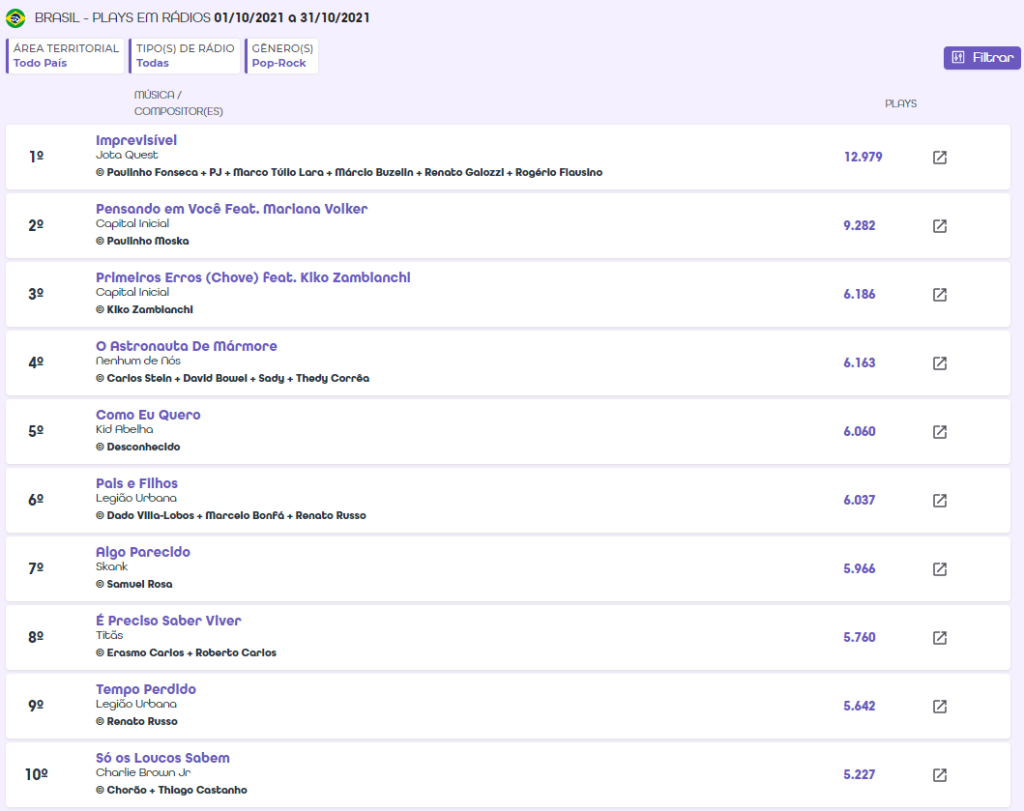Click external link icon for Como Eu Quero

pos(939,432)
